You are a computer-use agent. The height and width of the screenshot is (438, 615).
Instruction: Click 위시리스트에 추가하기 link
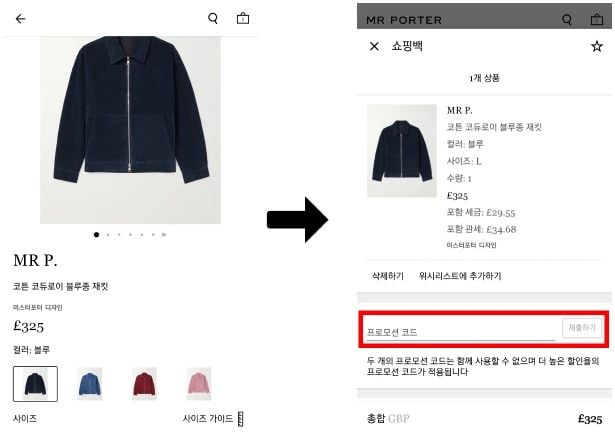(x=460, y=276)
